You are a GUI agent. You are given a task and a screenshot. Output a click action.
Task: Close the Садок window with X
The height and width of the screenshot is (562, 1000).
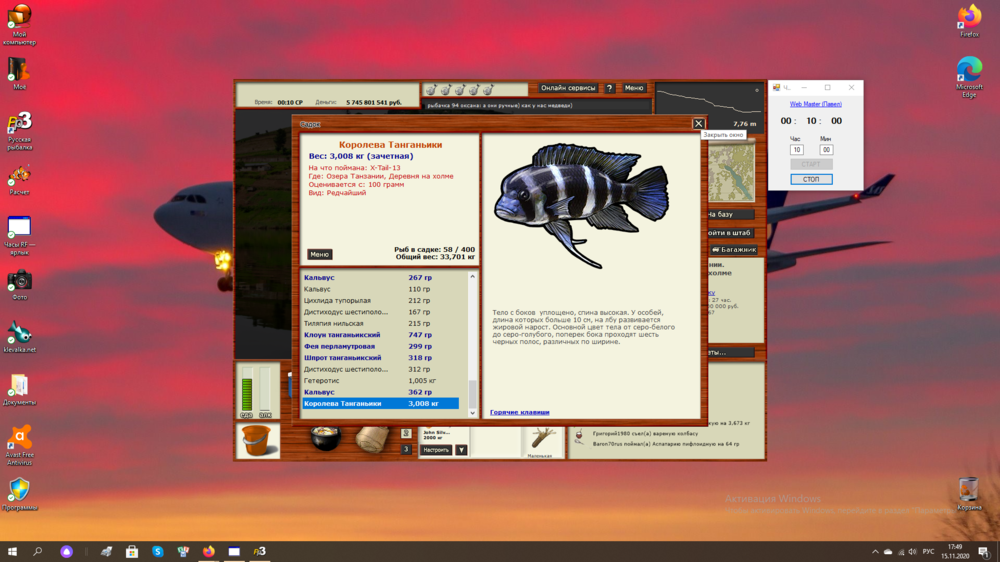click(698, 124)
